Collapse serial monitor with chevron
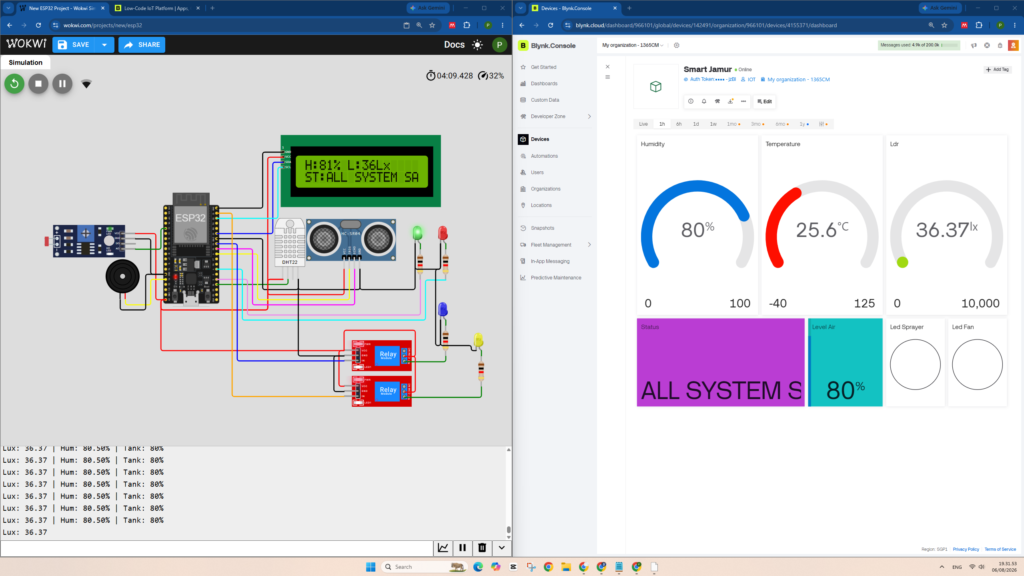 click(502, 548)
